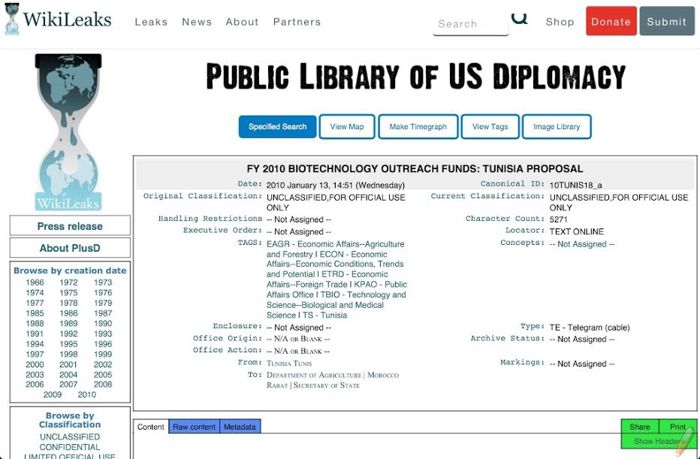Open the News menu item
700x459 pixels.
[x=197, y=22]
